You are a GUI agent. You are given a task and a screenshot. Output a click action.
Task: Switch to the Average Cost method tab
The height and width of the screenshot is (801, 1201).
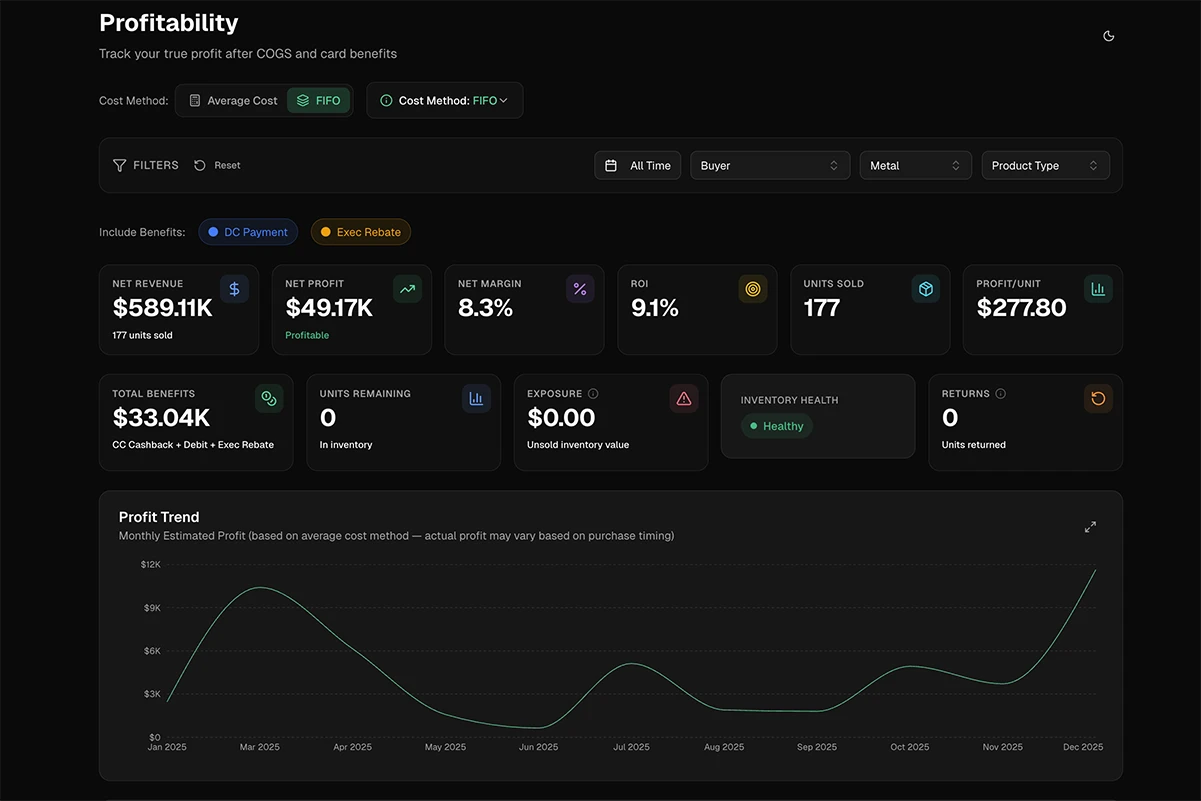pos(231,100)
